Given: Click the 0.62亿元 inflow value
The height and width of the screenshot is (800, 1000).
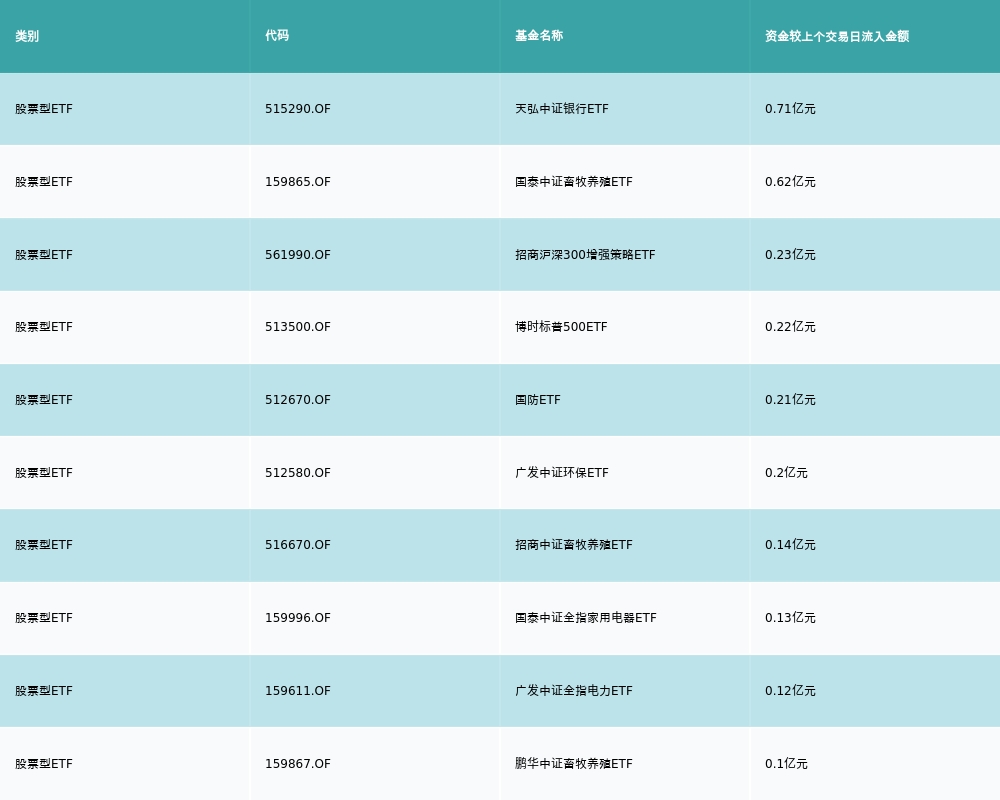Looking at the screenshot, I should click(790, 182).
